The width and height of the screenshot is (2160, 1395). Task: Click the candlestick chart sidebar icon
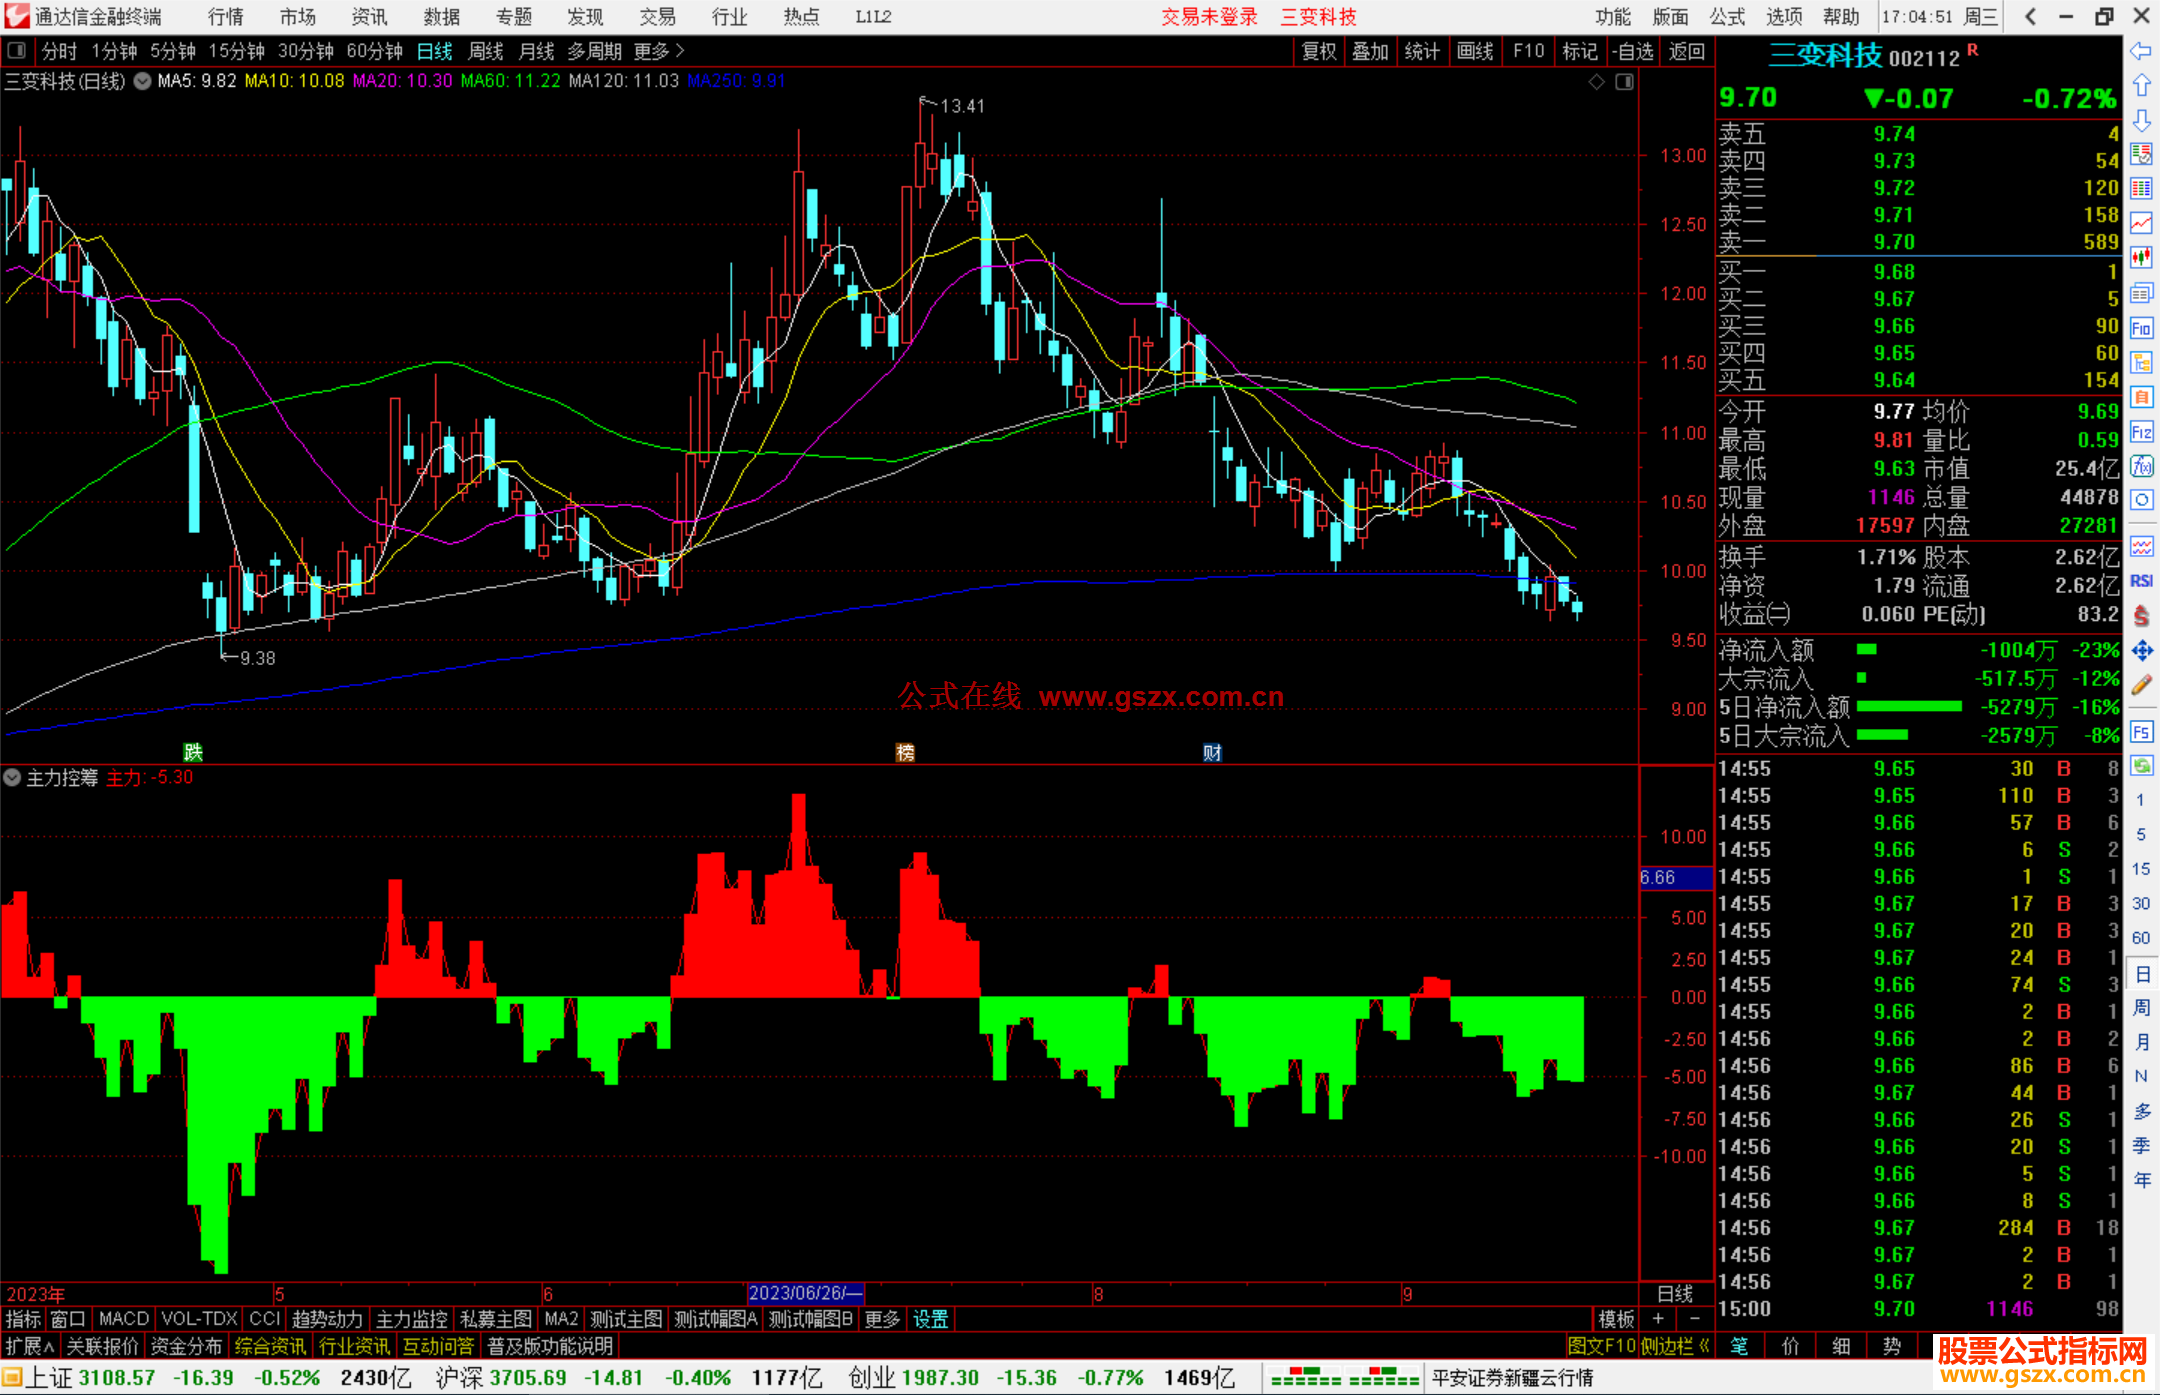click(x=2141, y=258)
